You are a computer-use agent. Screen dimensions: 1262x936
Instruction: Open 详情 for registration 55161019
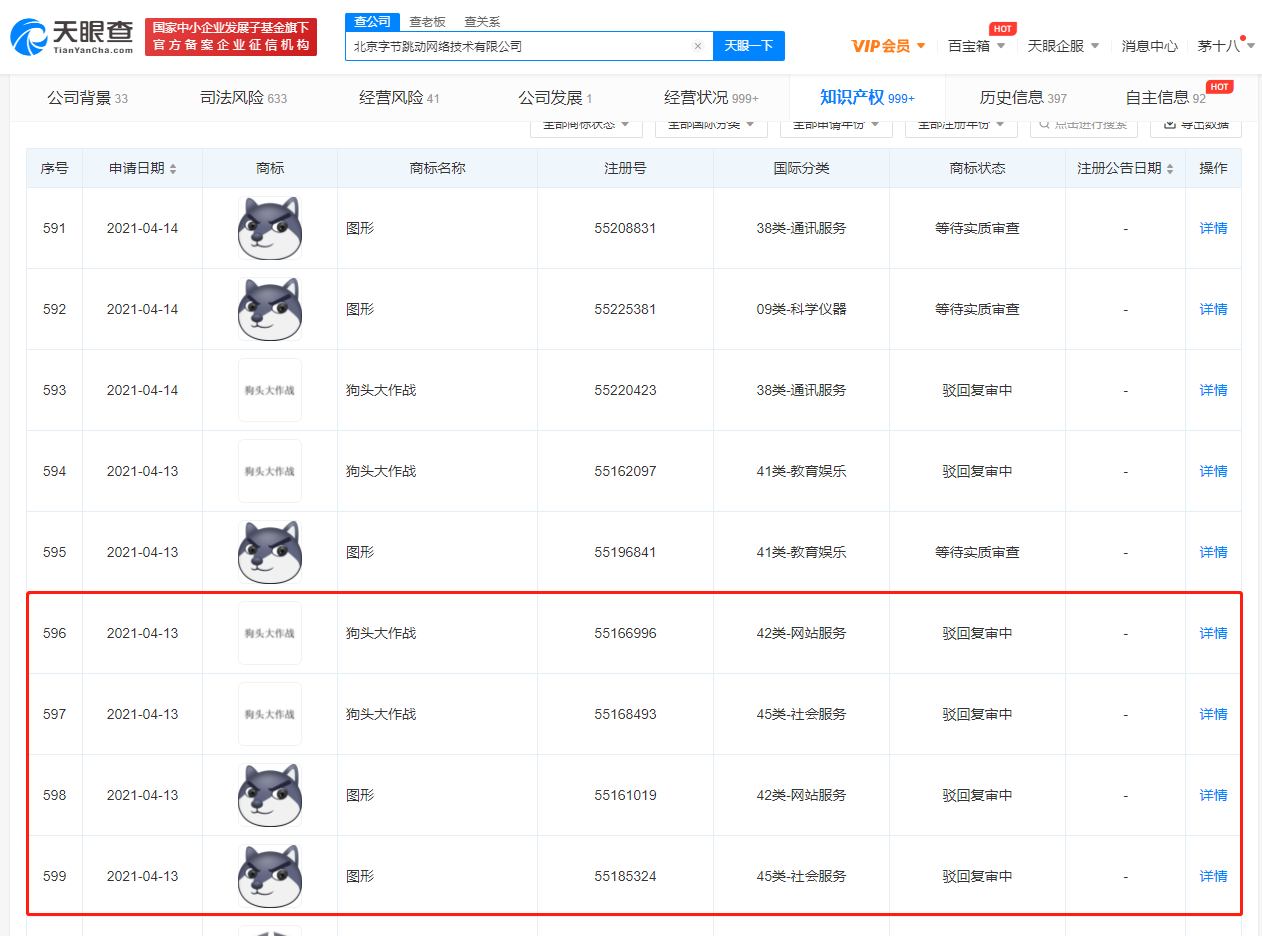1213,795
